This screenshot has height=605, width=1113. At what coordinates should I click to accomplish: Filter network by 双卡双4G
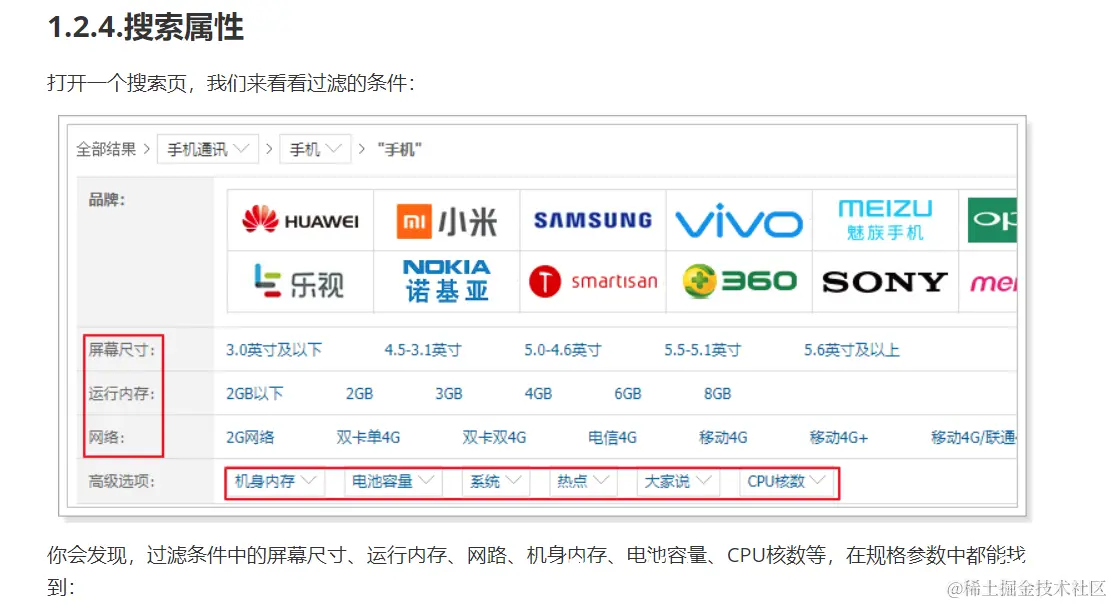point(494,437)
